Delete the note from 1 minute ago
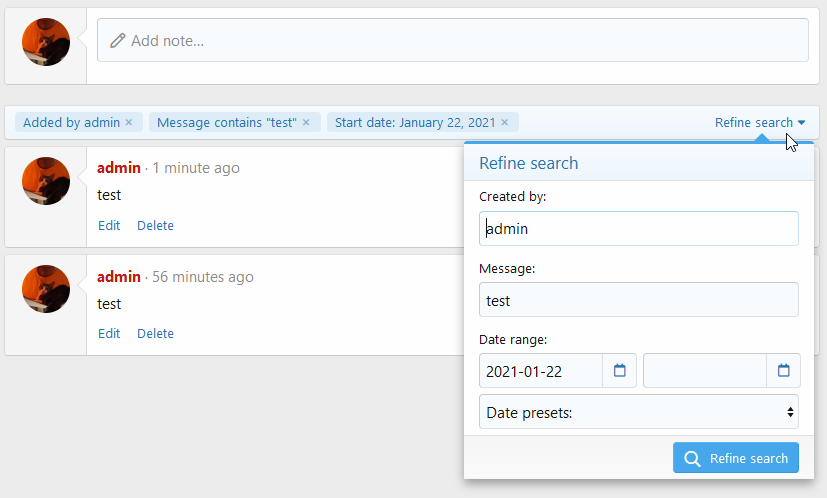Screen dimensions: 827x498 coord(155,226)
